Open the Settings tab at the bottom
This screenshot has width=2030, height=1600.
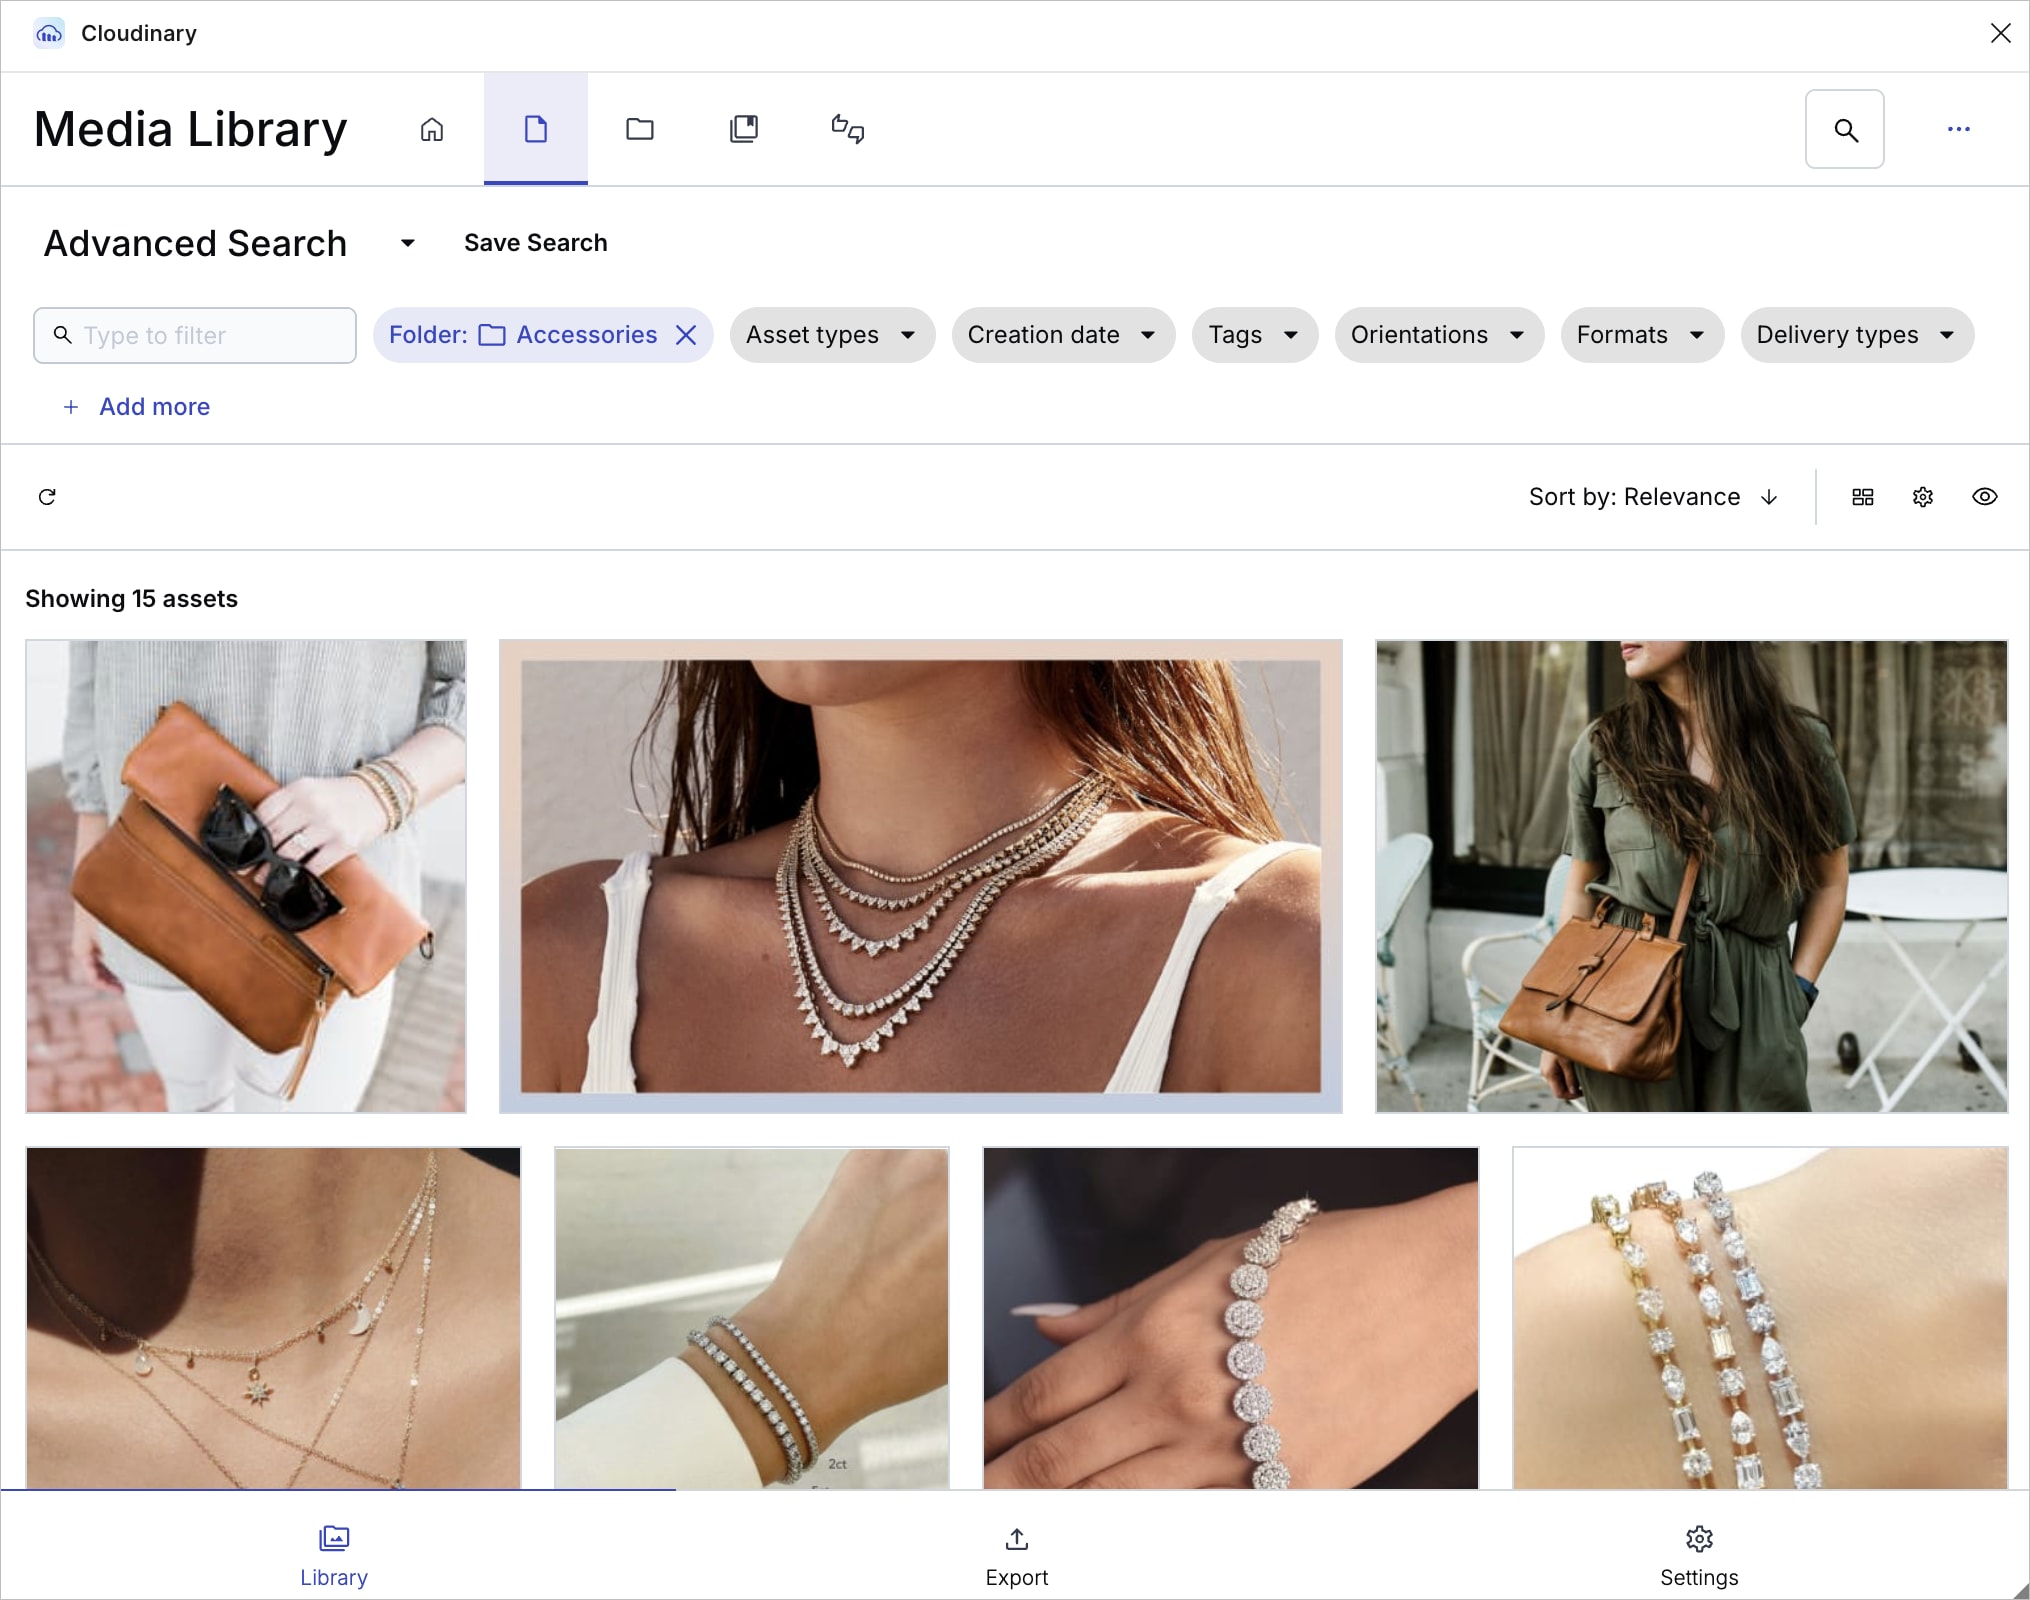click(1699, 1556)
